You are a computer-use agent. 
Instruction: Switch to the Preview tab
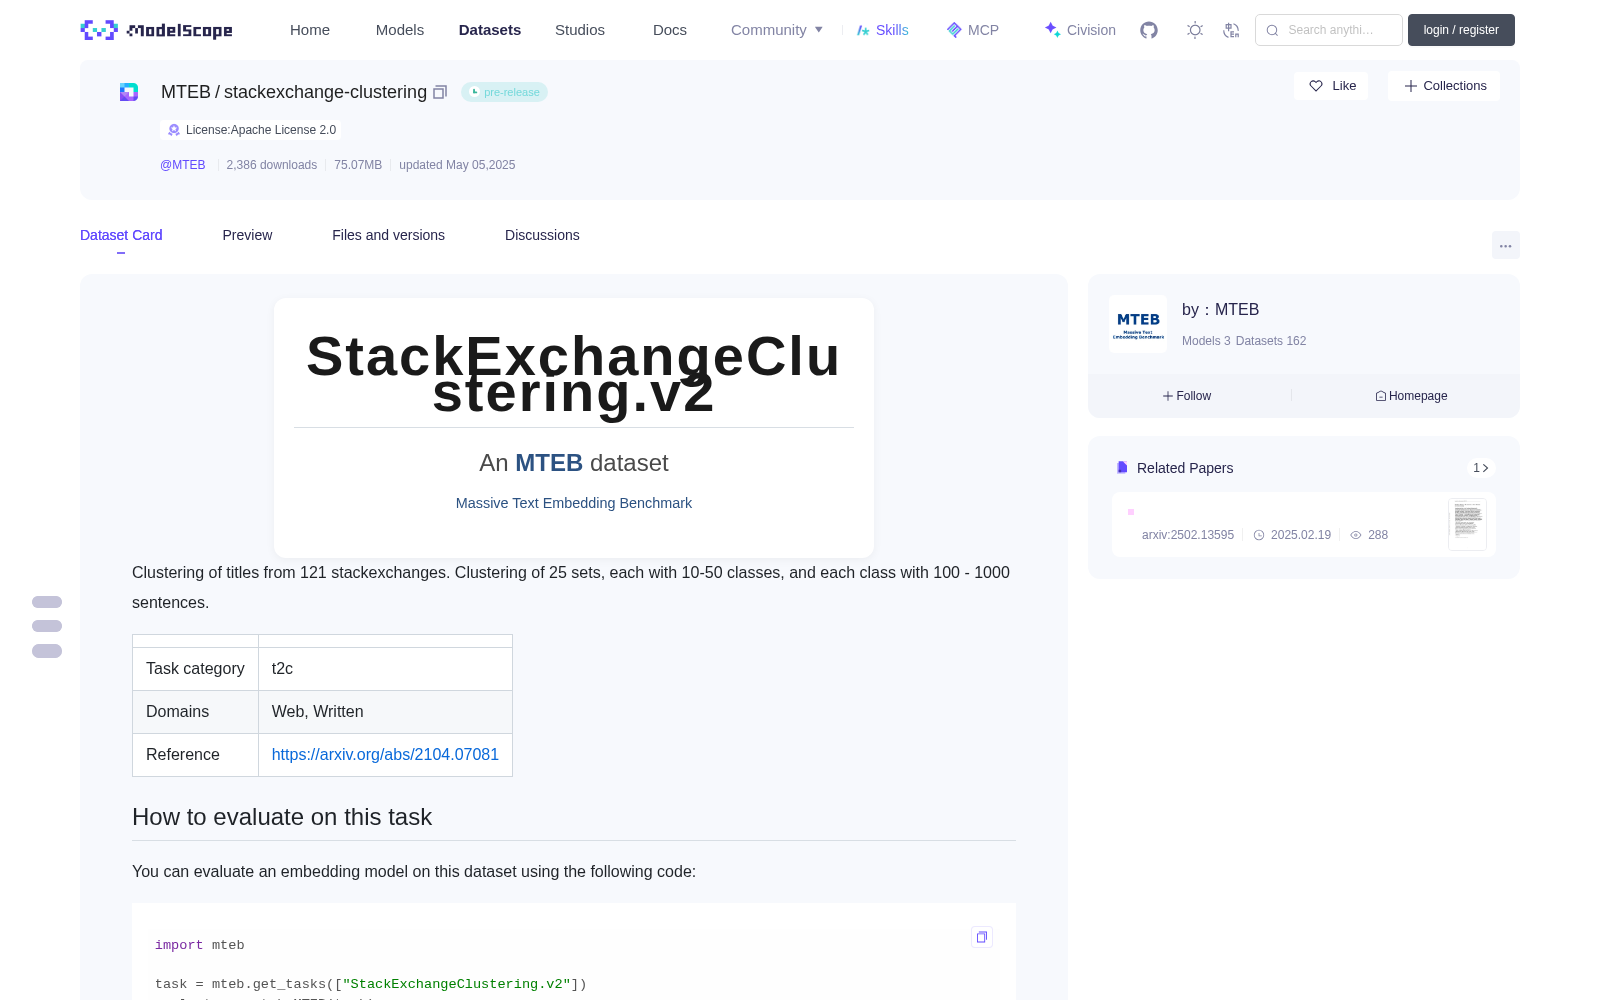(x=247, y=235)
